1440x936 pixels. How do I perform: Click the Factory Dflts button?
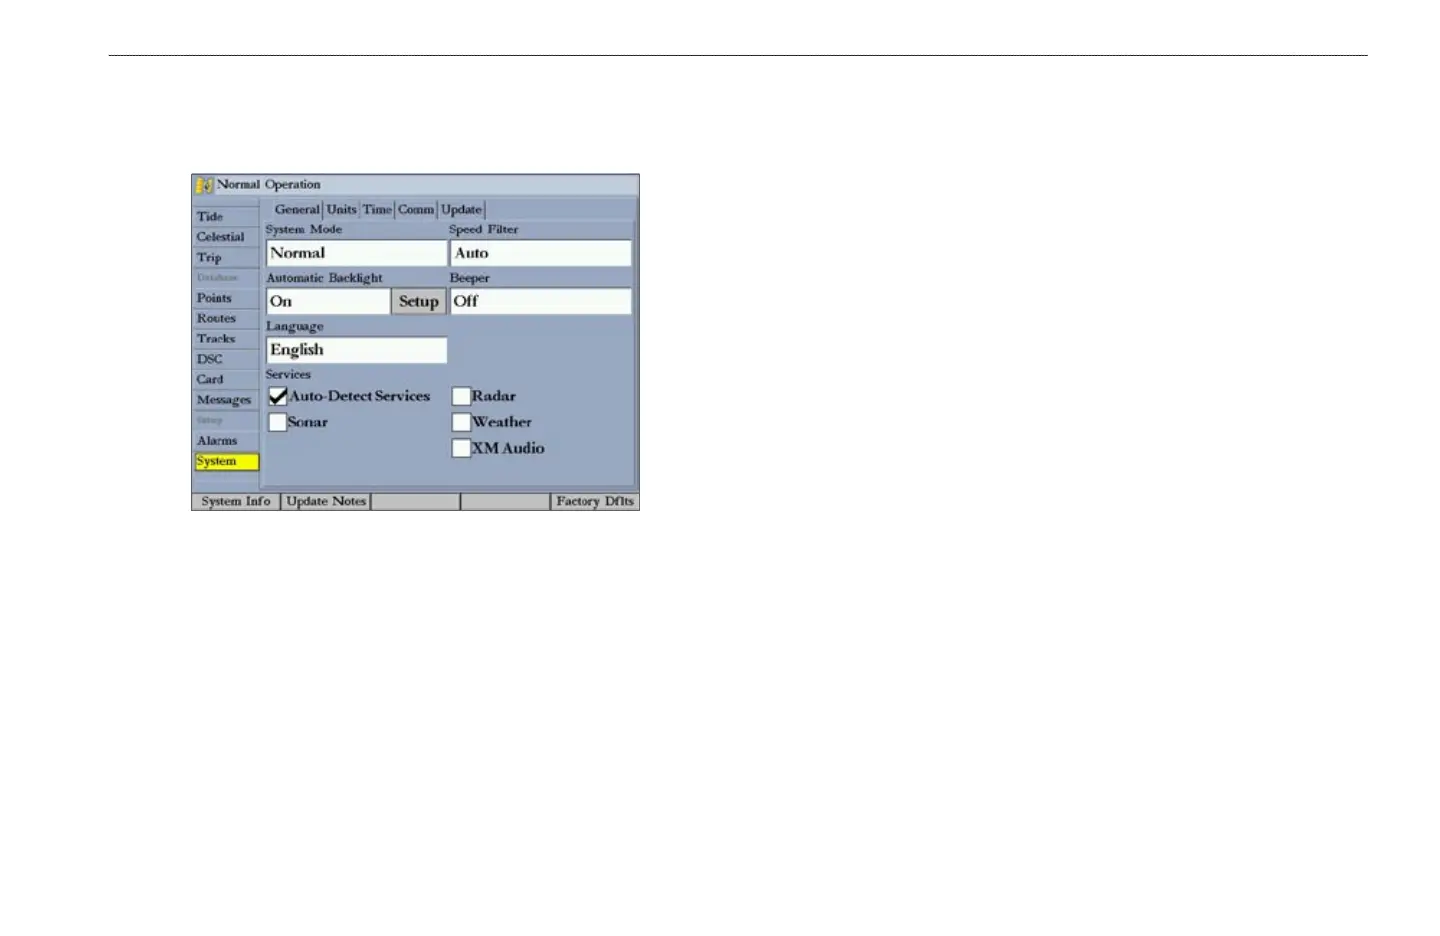[x=595, y=501]
